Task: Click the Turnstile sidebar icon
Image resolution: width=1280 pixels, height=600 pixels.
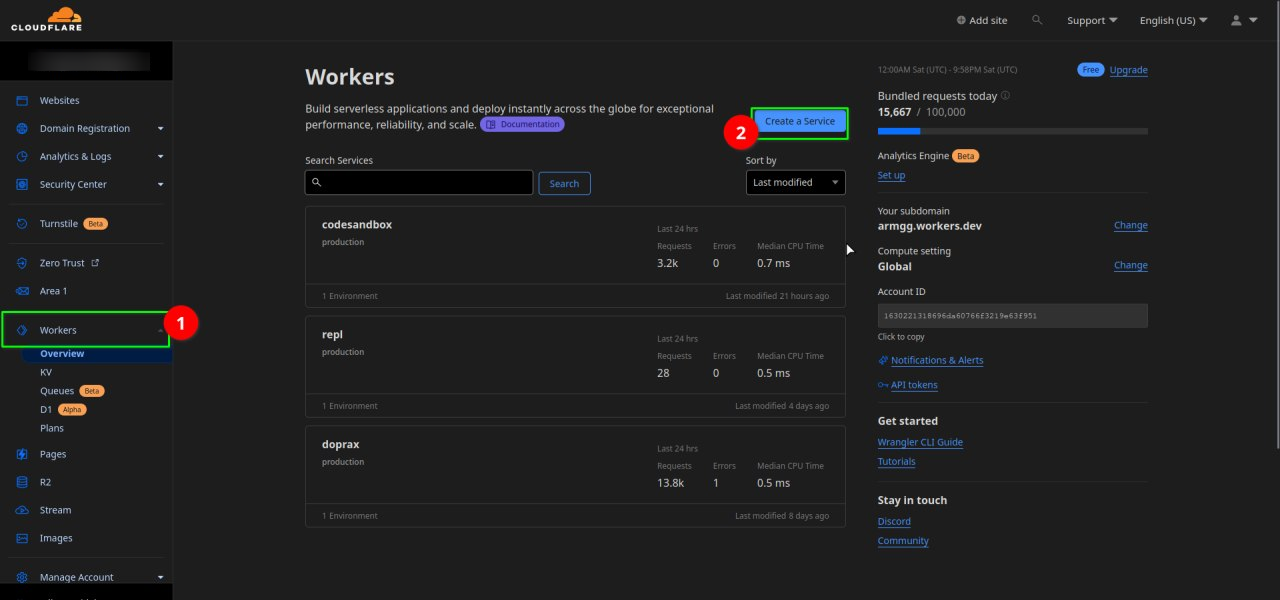Action: (x=22, y=224)
